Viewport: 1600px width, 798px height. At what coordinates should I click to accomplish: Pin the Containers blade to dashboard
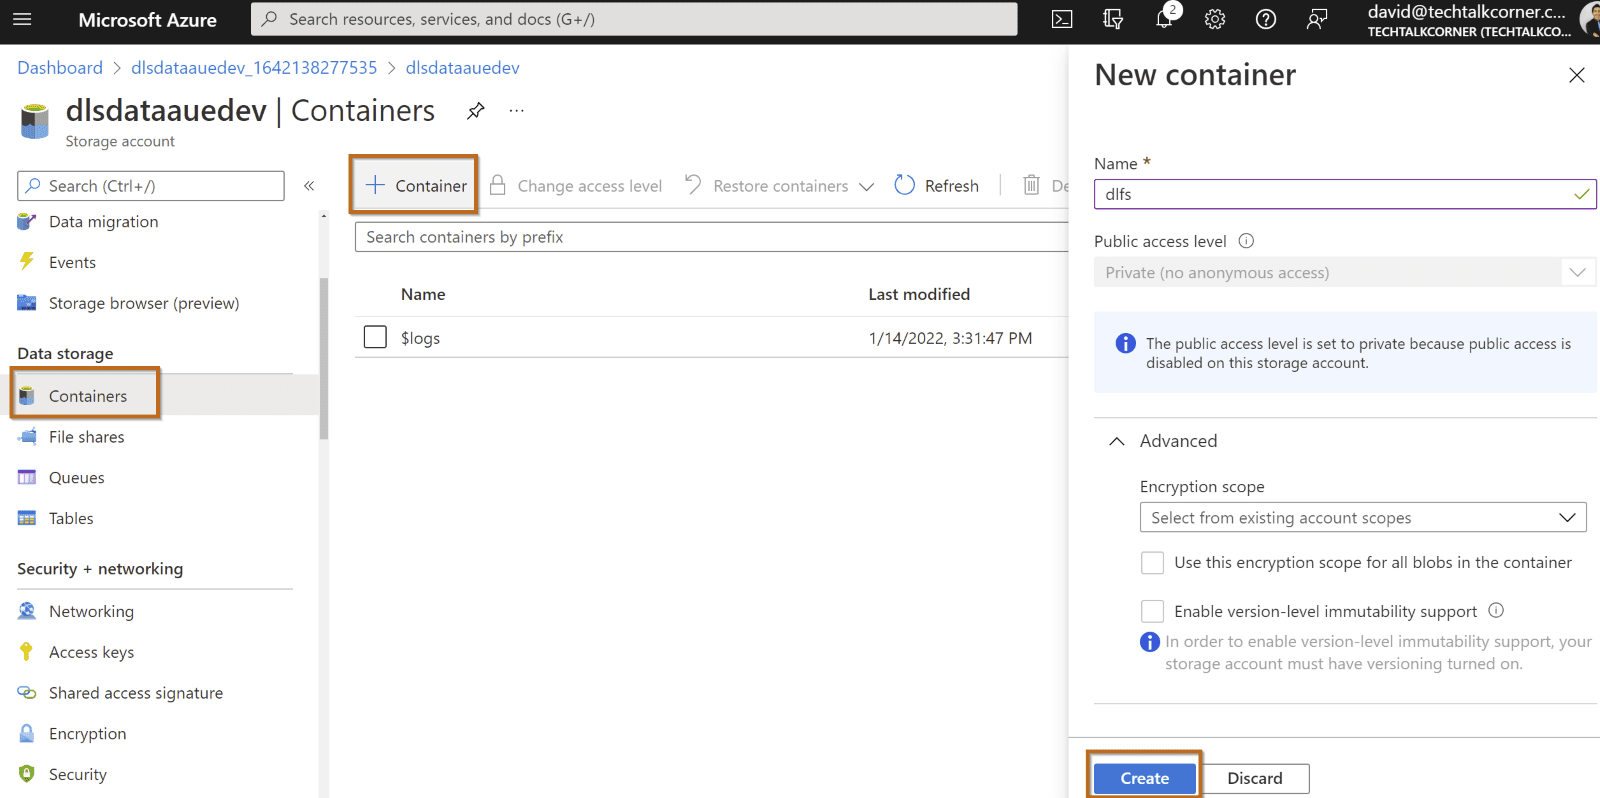[x=476, y=111]
